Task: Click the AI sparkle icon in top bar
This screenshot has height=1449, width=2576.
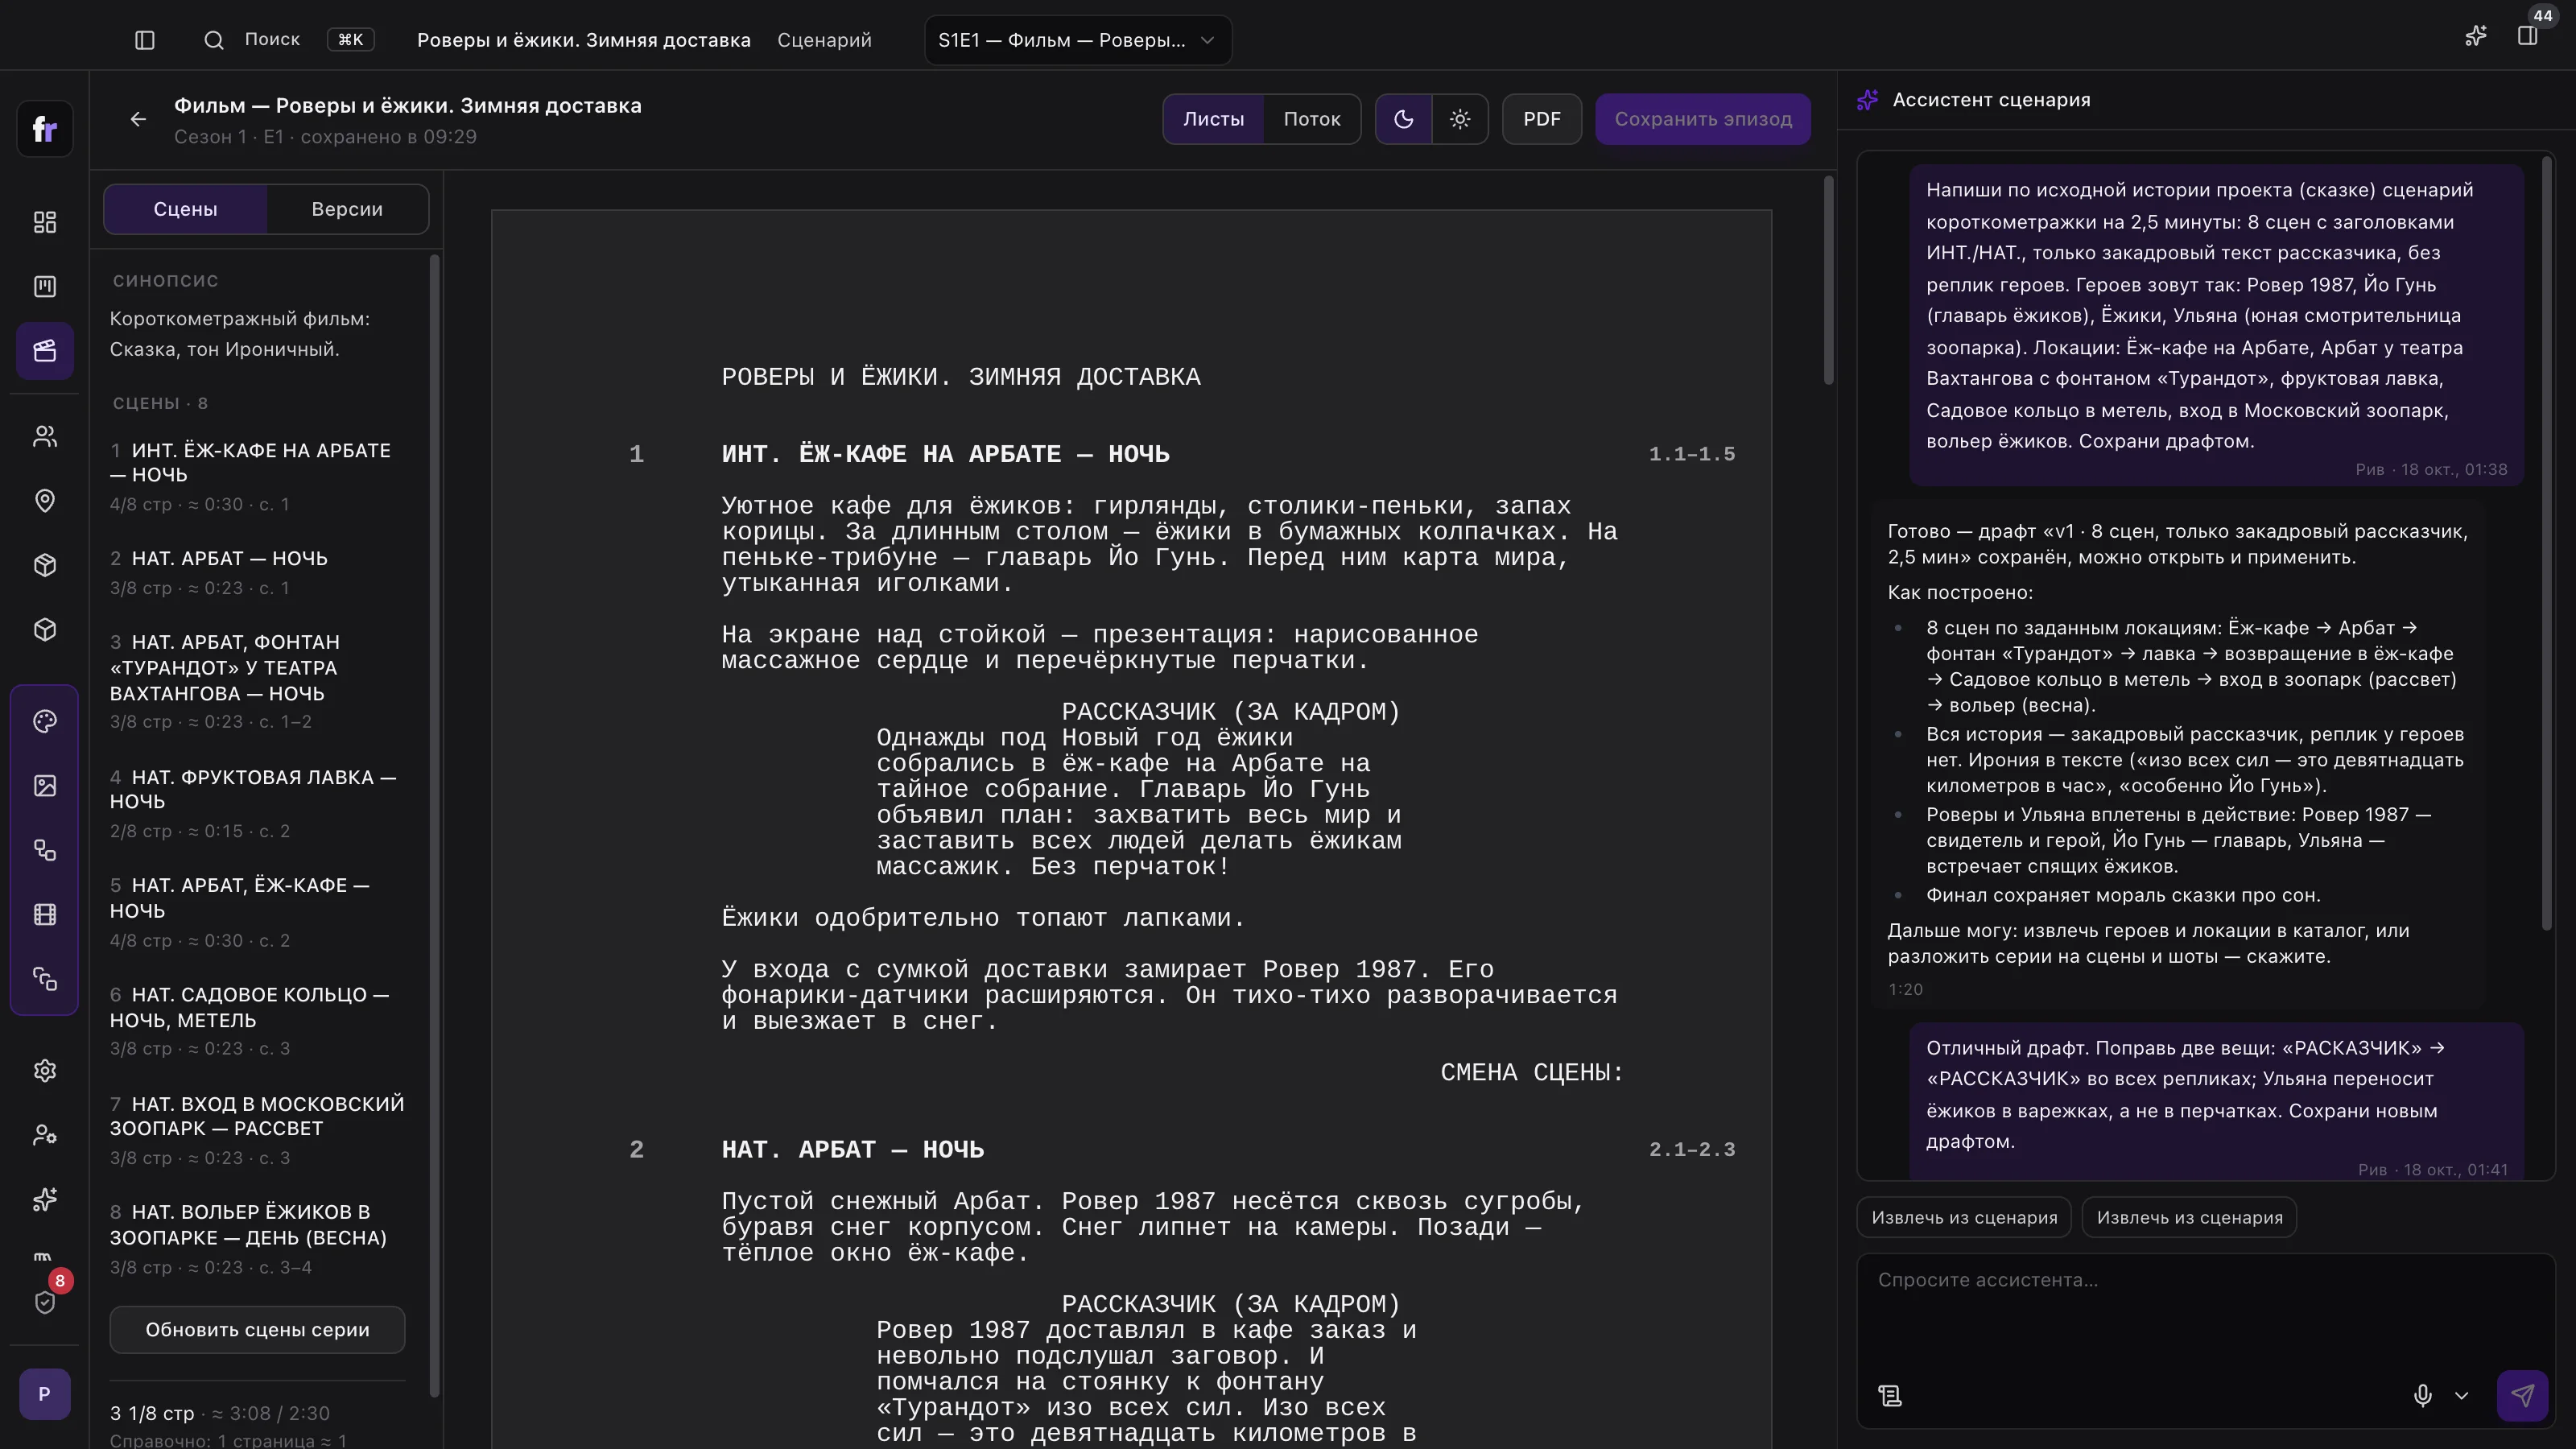Action: click(2475, 37)
